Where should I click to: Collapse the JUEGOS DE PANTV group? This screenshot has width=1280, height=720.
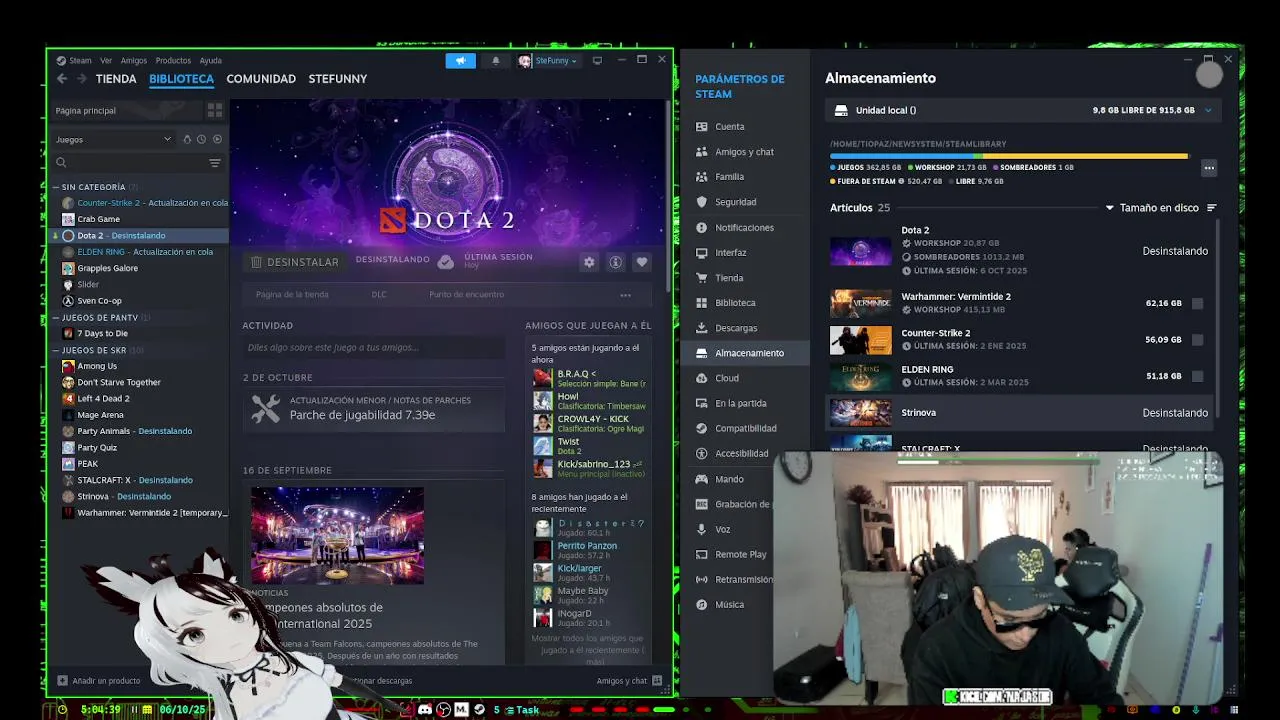(x=56, y=318)
